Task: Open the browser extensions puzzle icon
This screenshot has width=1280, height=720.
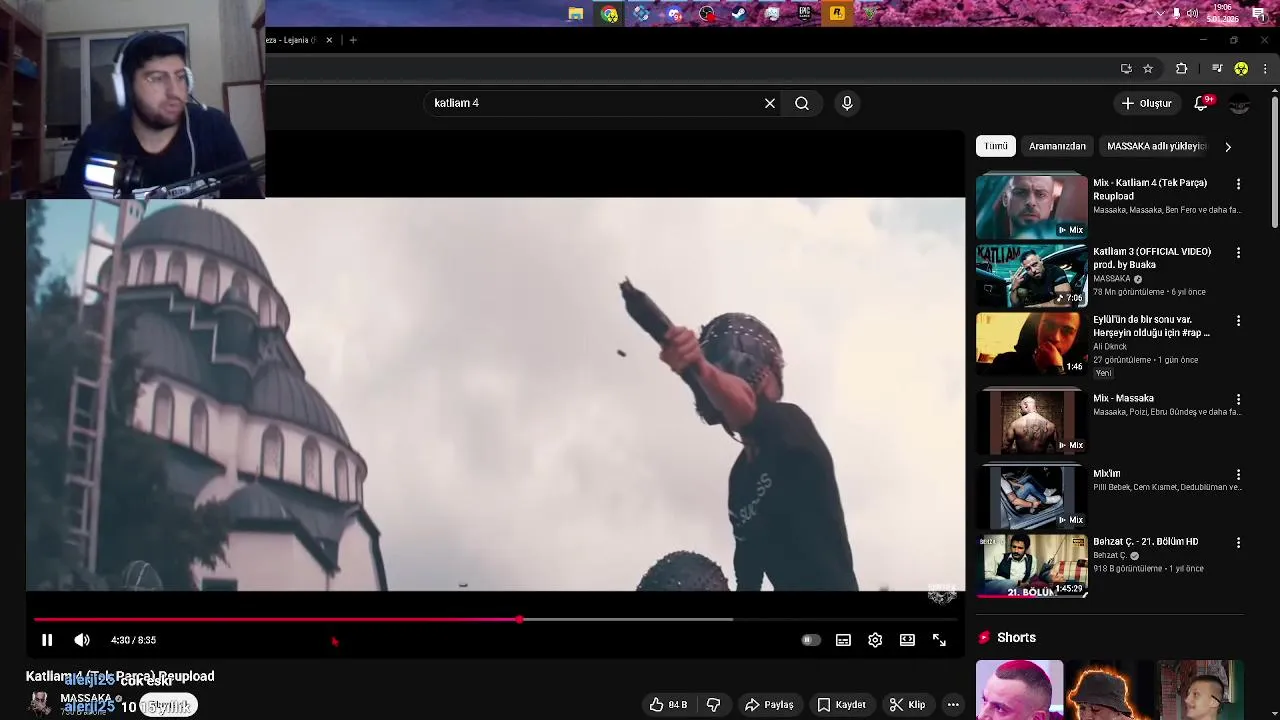Action: click(x=1181, y=68)
